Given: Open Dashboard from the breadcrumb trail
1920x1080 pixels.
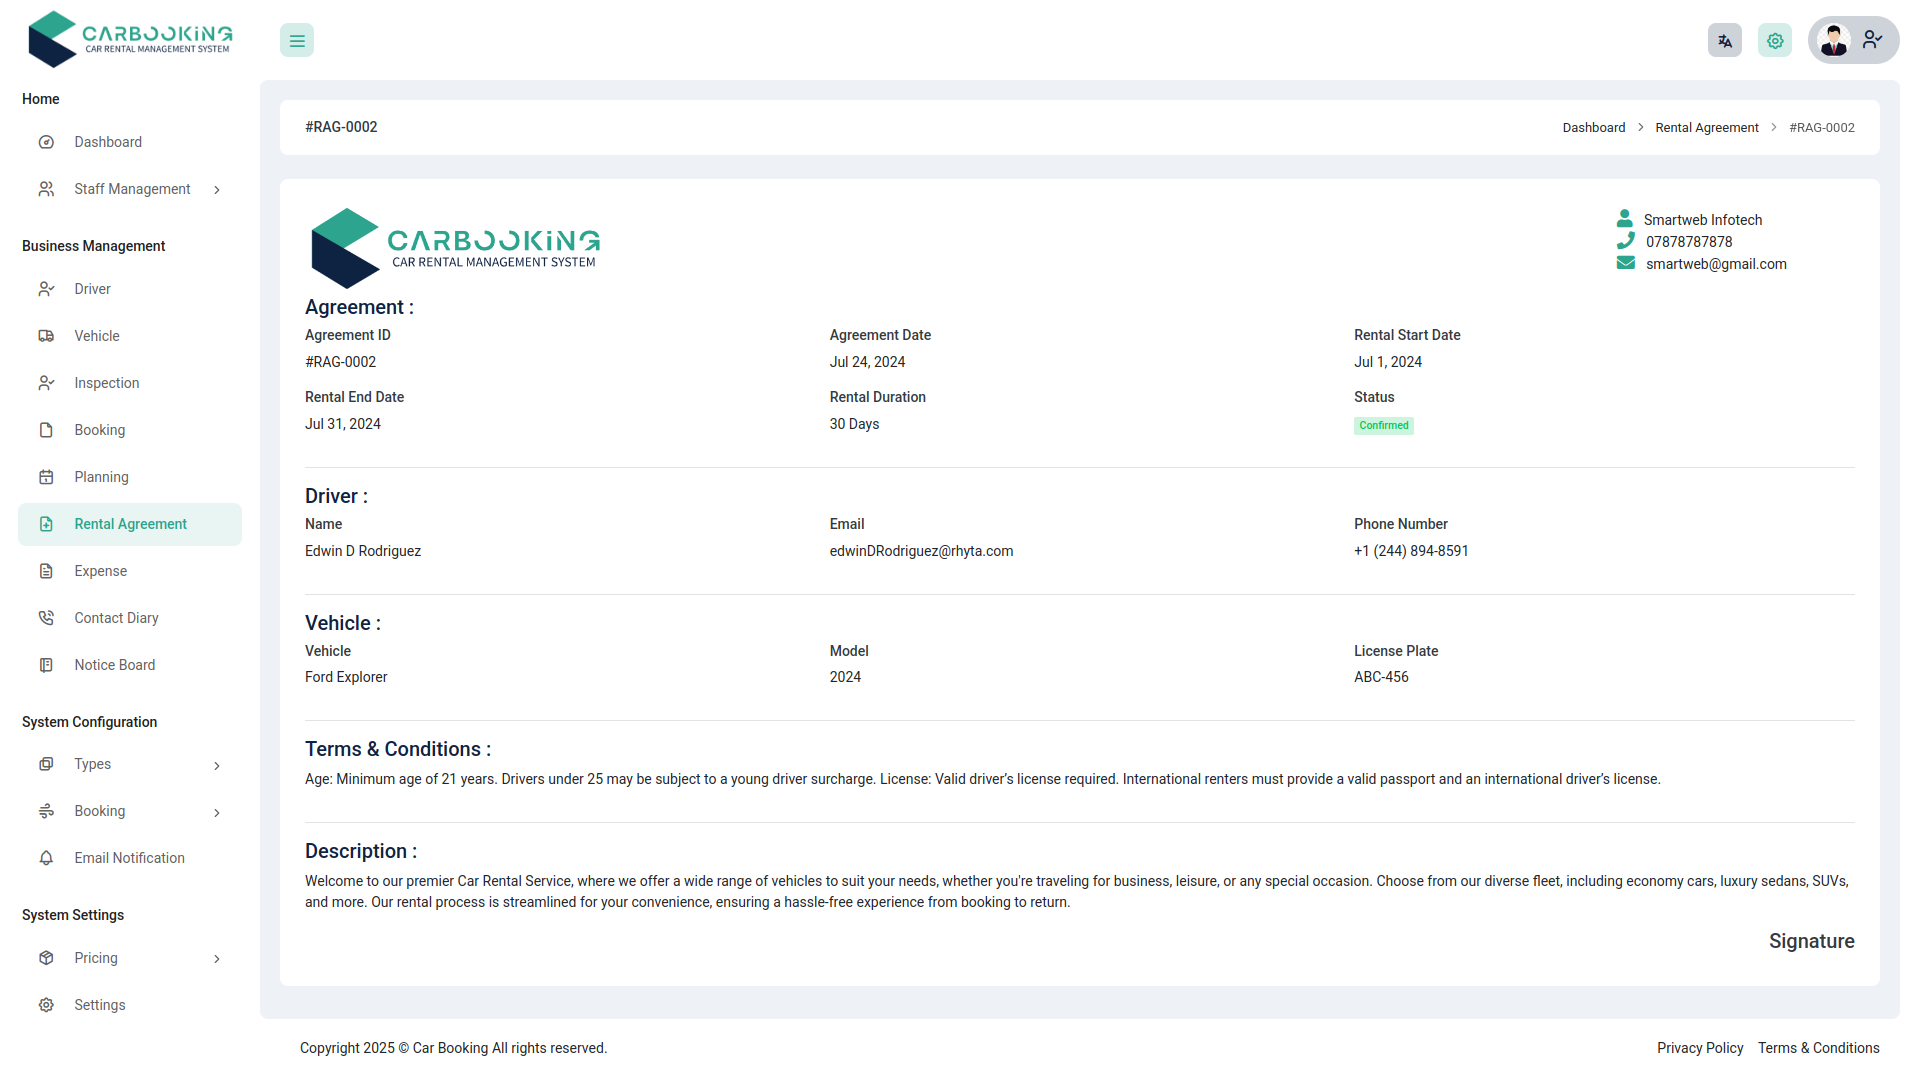Looking at the screenshot, I should coord(1593,127).
